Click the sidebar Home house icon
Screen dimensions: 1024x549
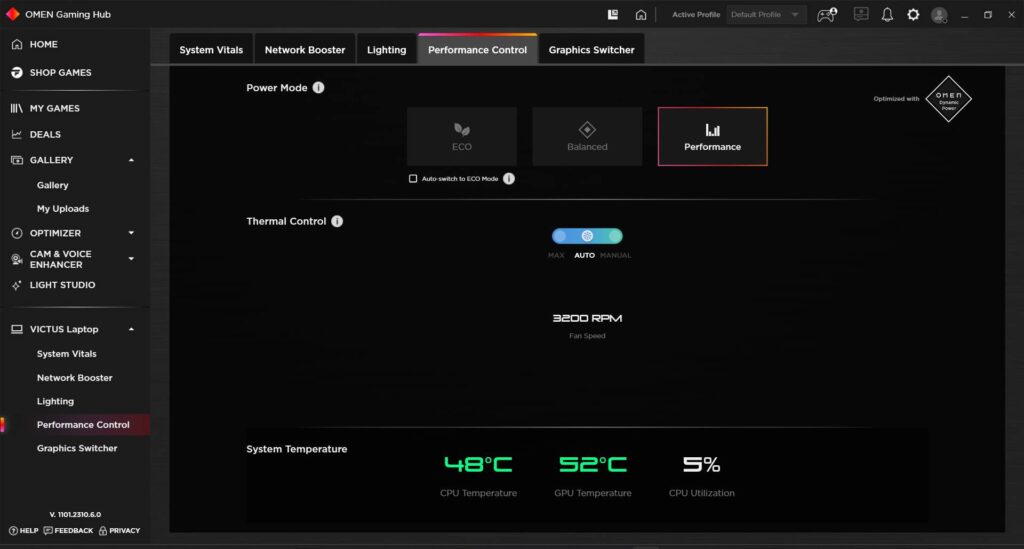pyautogui.click(x=17, y=44)
